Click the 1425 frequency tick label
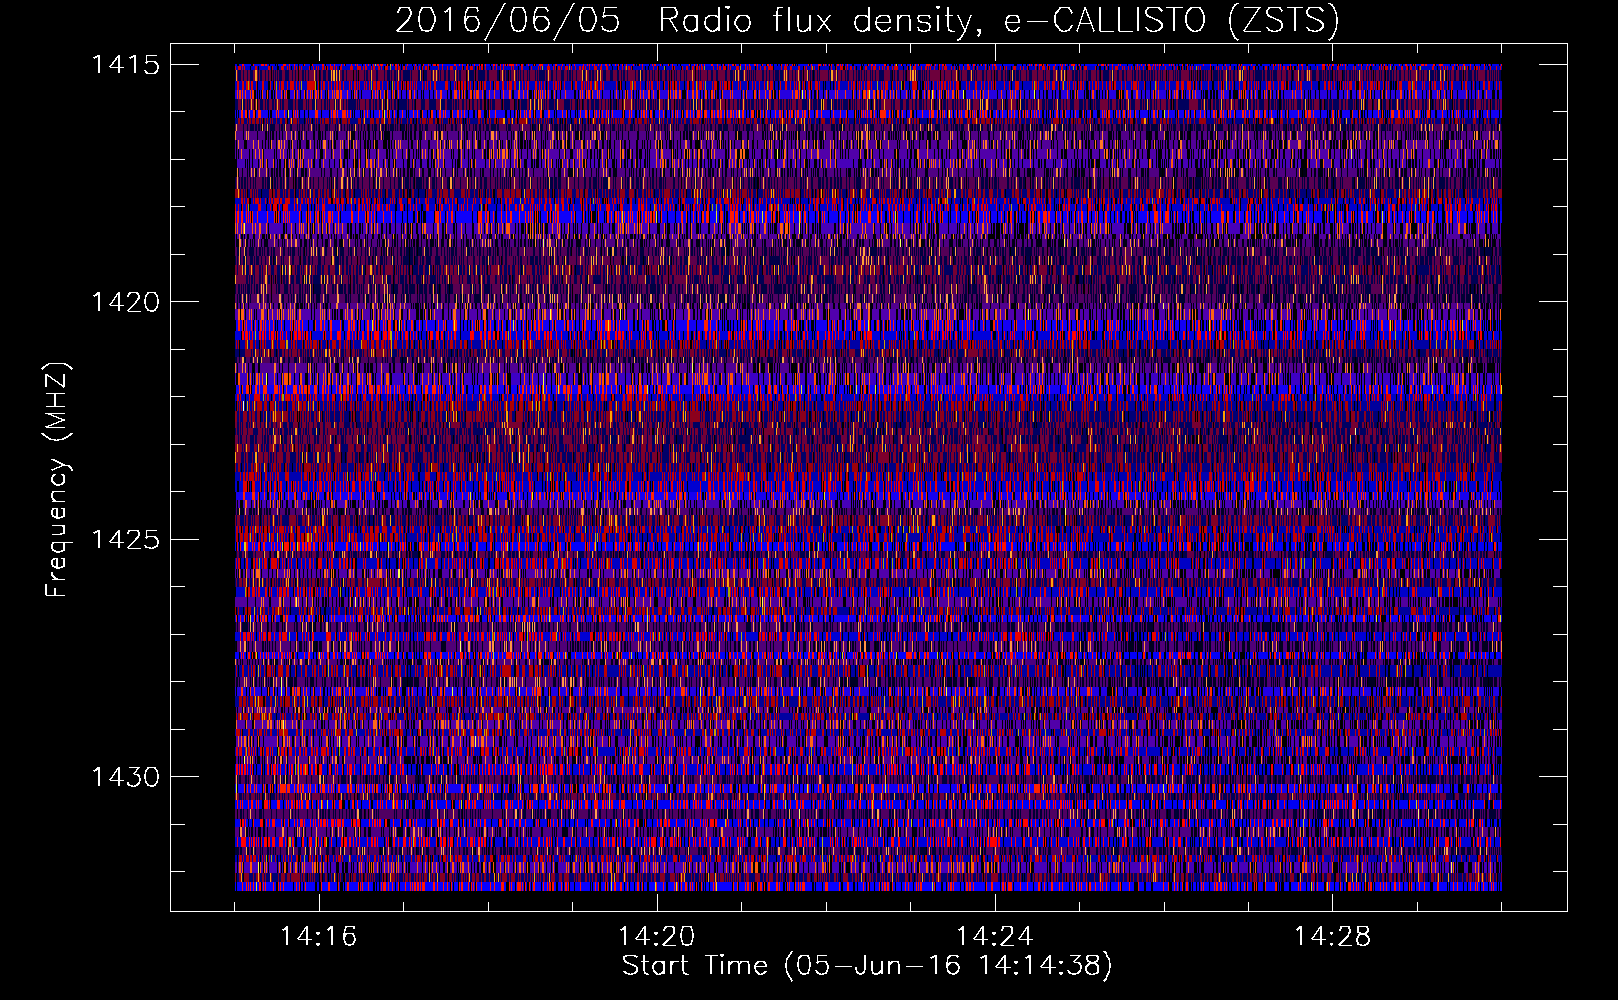The height and width of the screenshot is (1000, 1618). pyautogui.click(x=126, y=540)
